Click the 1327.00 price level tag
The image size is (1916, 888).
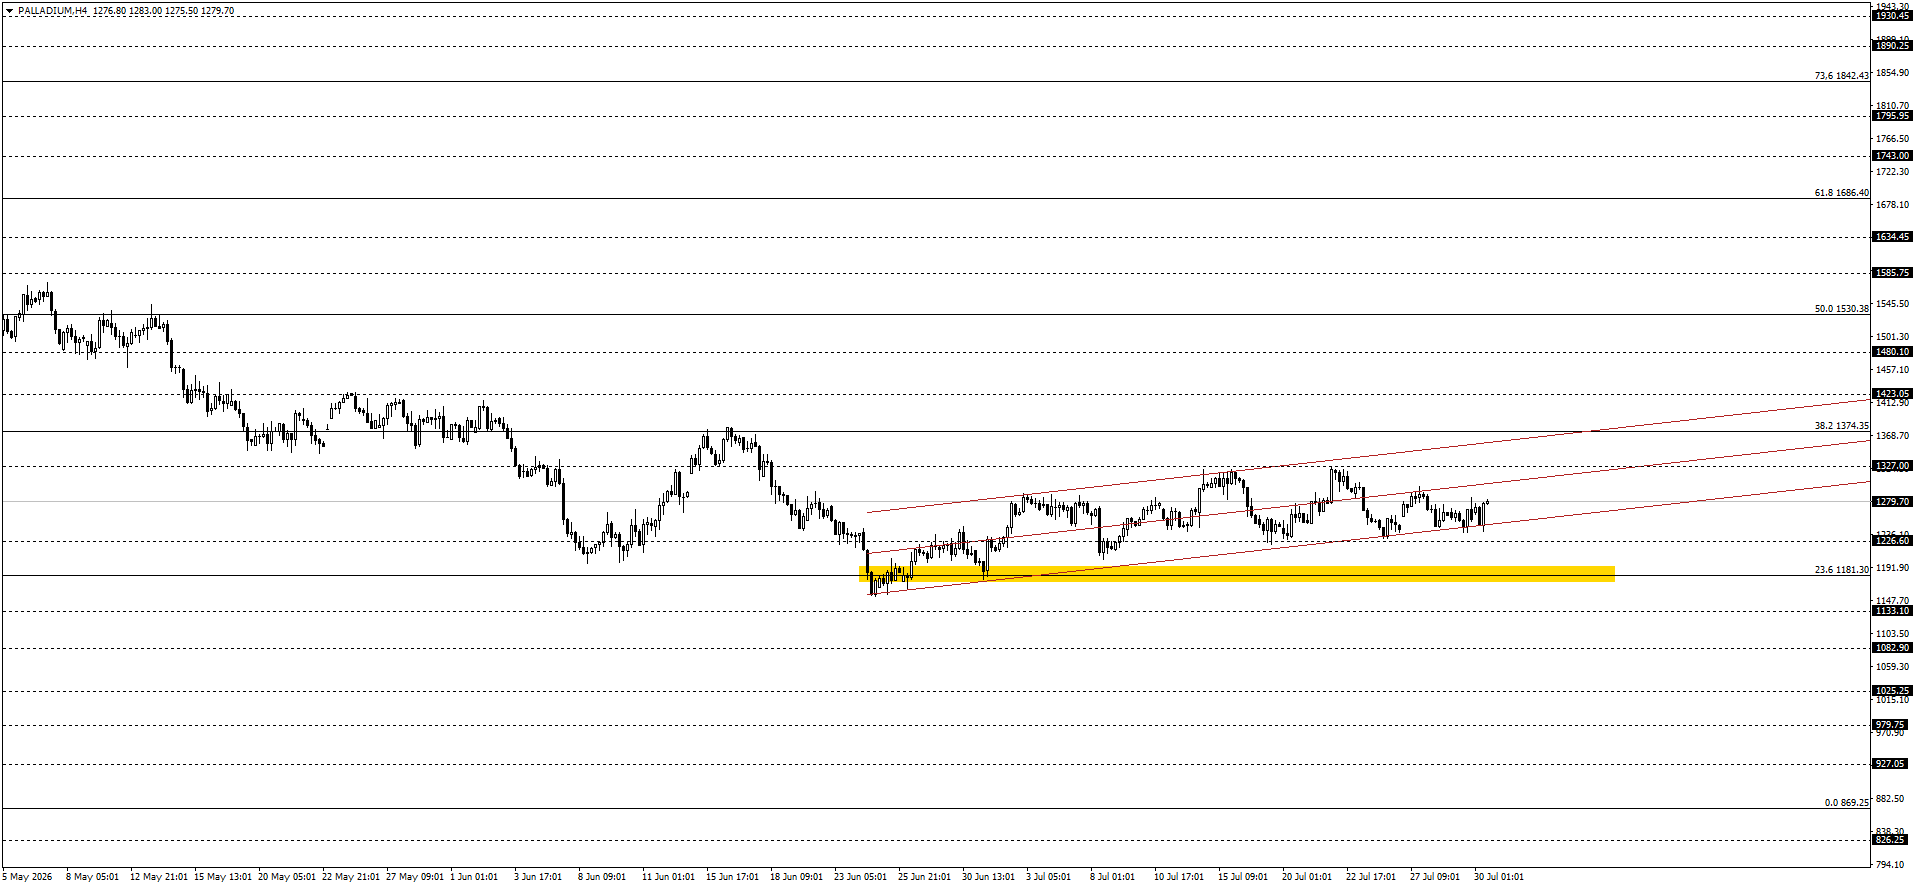tap(1892, 466)
